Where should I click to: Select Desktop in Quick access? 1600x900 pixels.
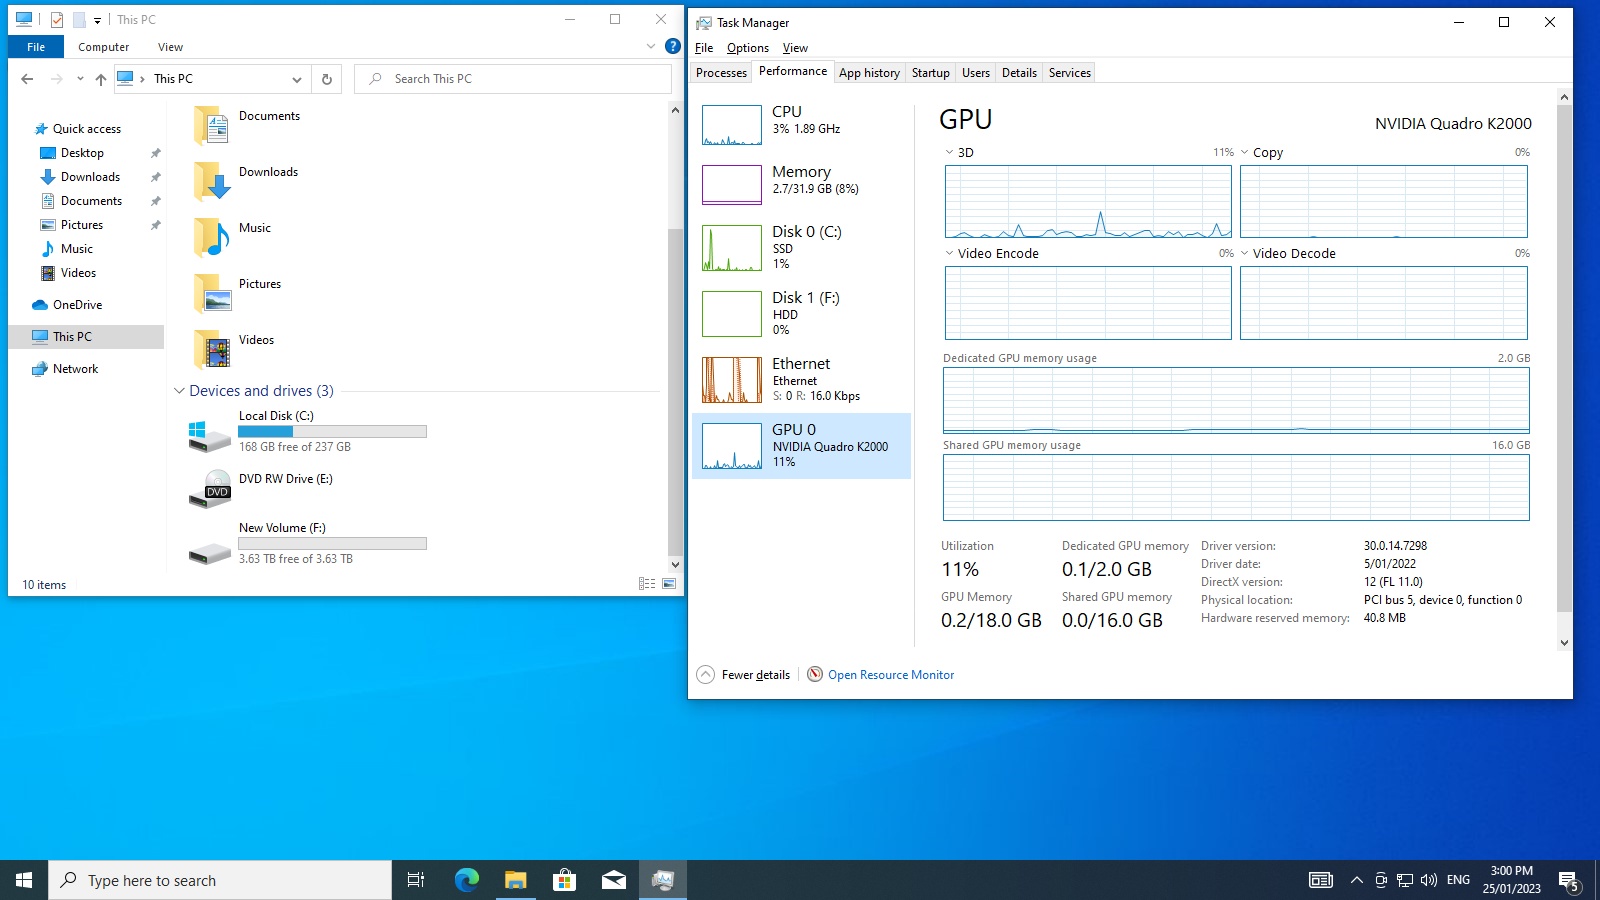coord(82,153)
